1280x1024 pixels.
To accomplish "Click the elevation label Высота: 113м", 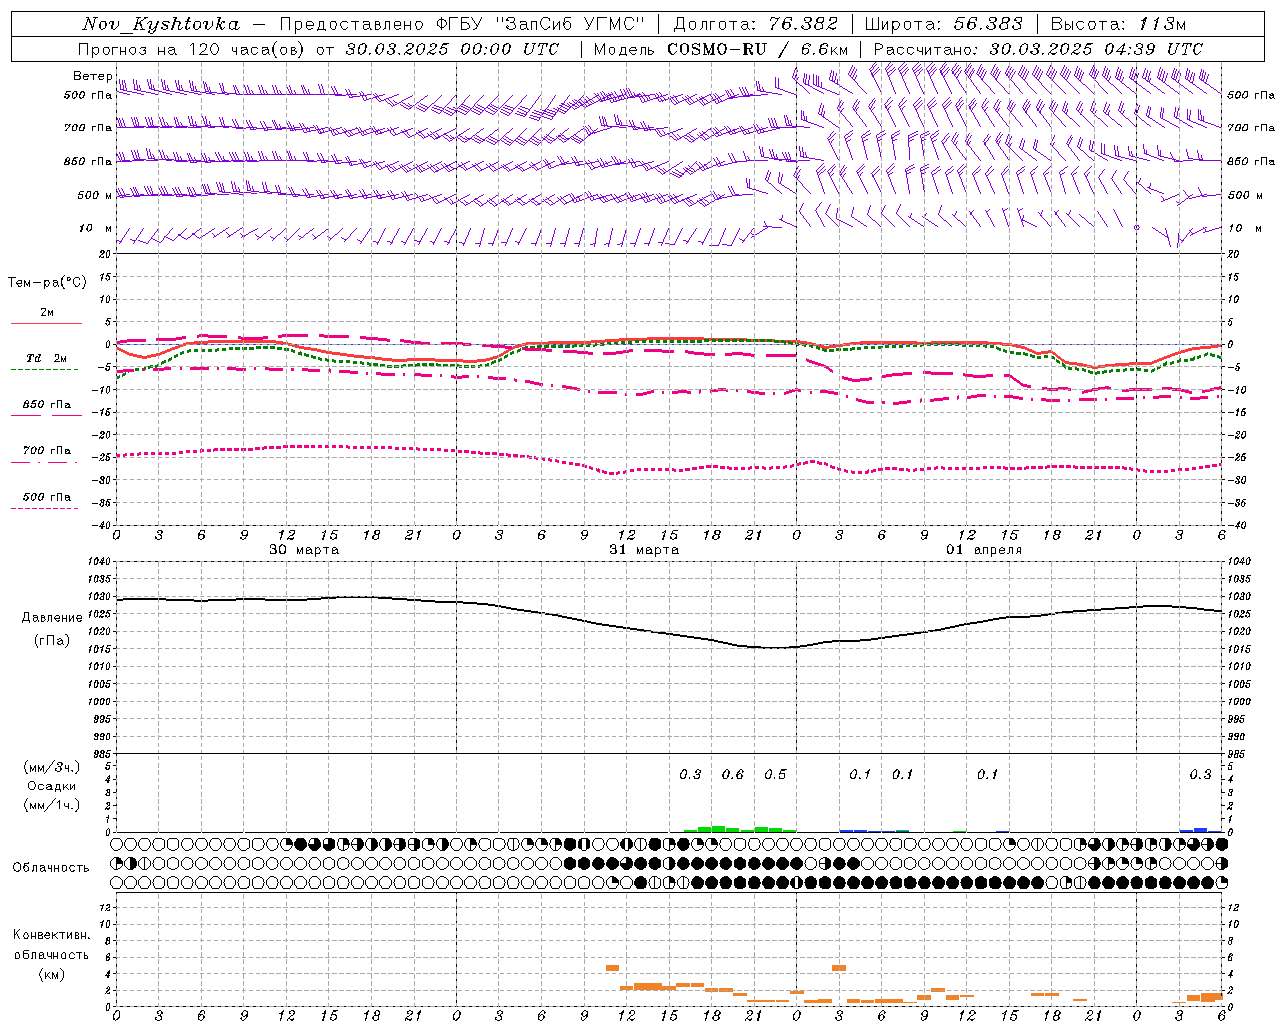I will click(1118, 24).
